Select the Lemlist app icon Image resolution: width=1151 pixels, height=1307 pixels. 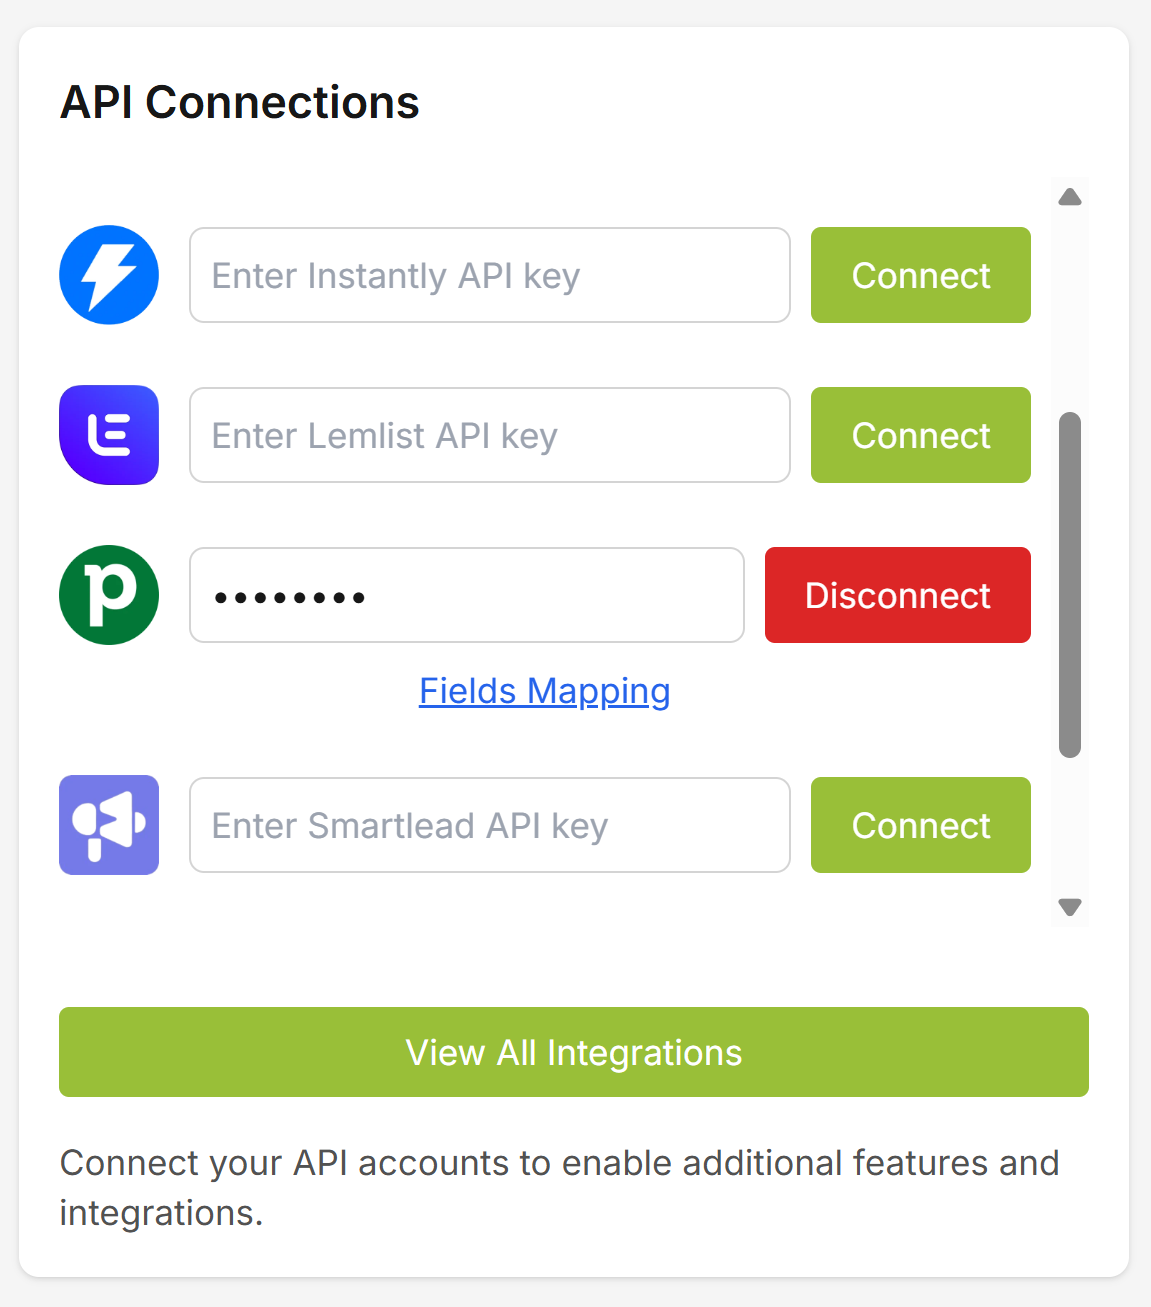coord(109,435)
